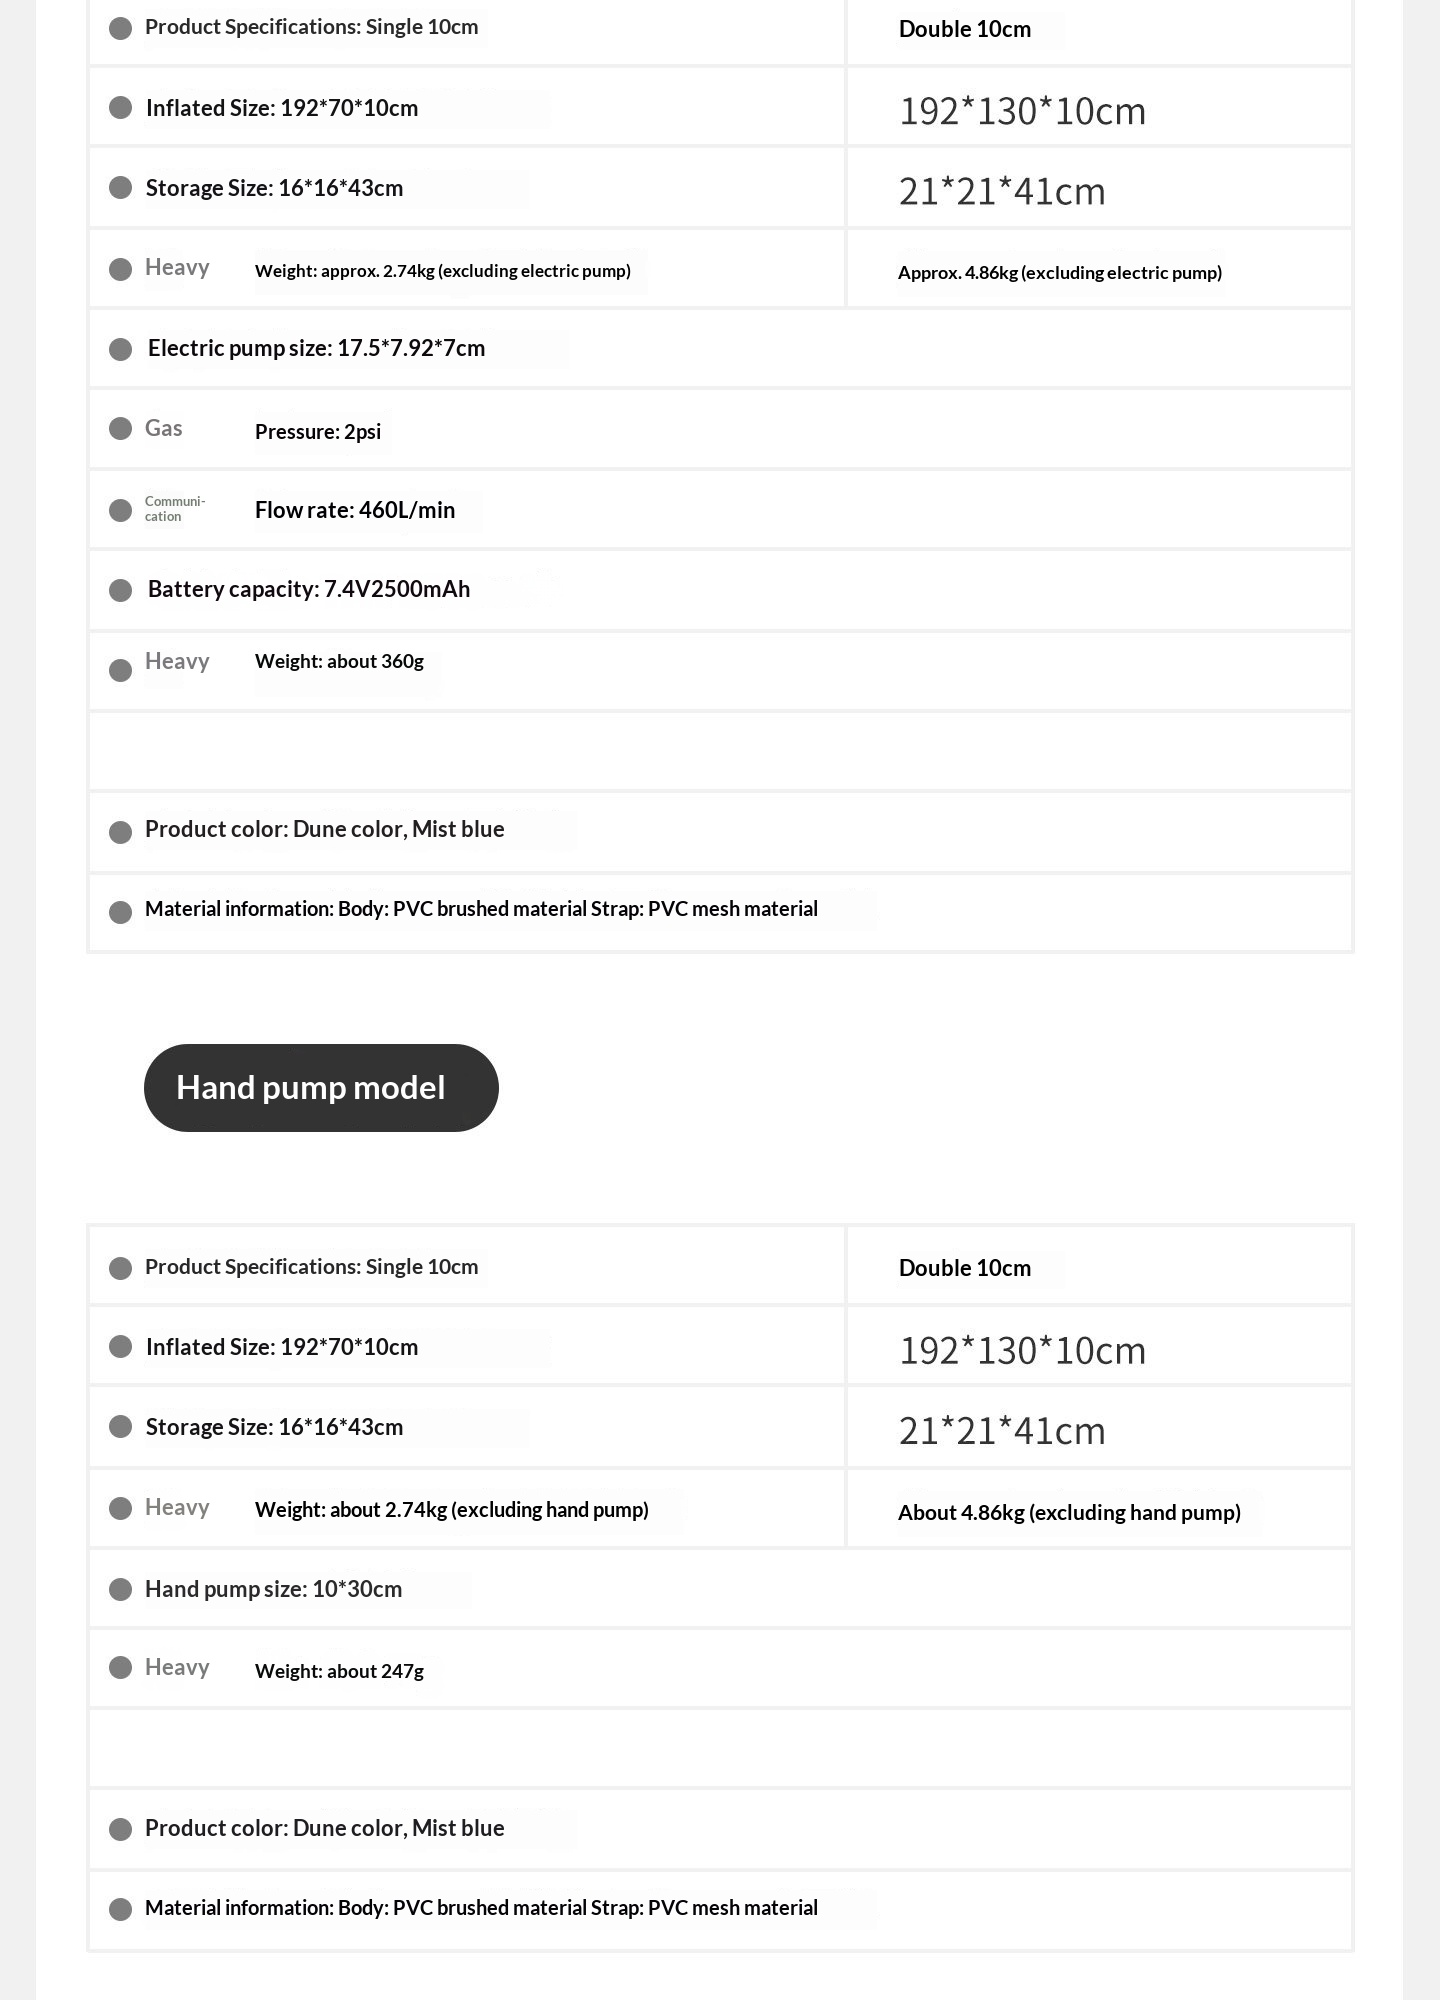The image size is (1440, 2000).
Task: Click the small Communication label
Action: pyautogui.click(x=175, y=509)
